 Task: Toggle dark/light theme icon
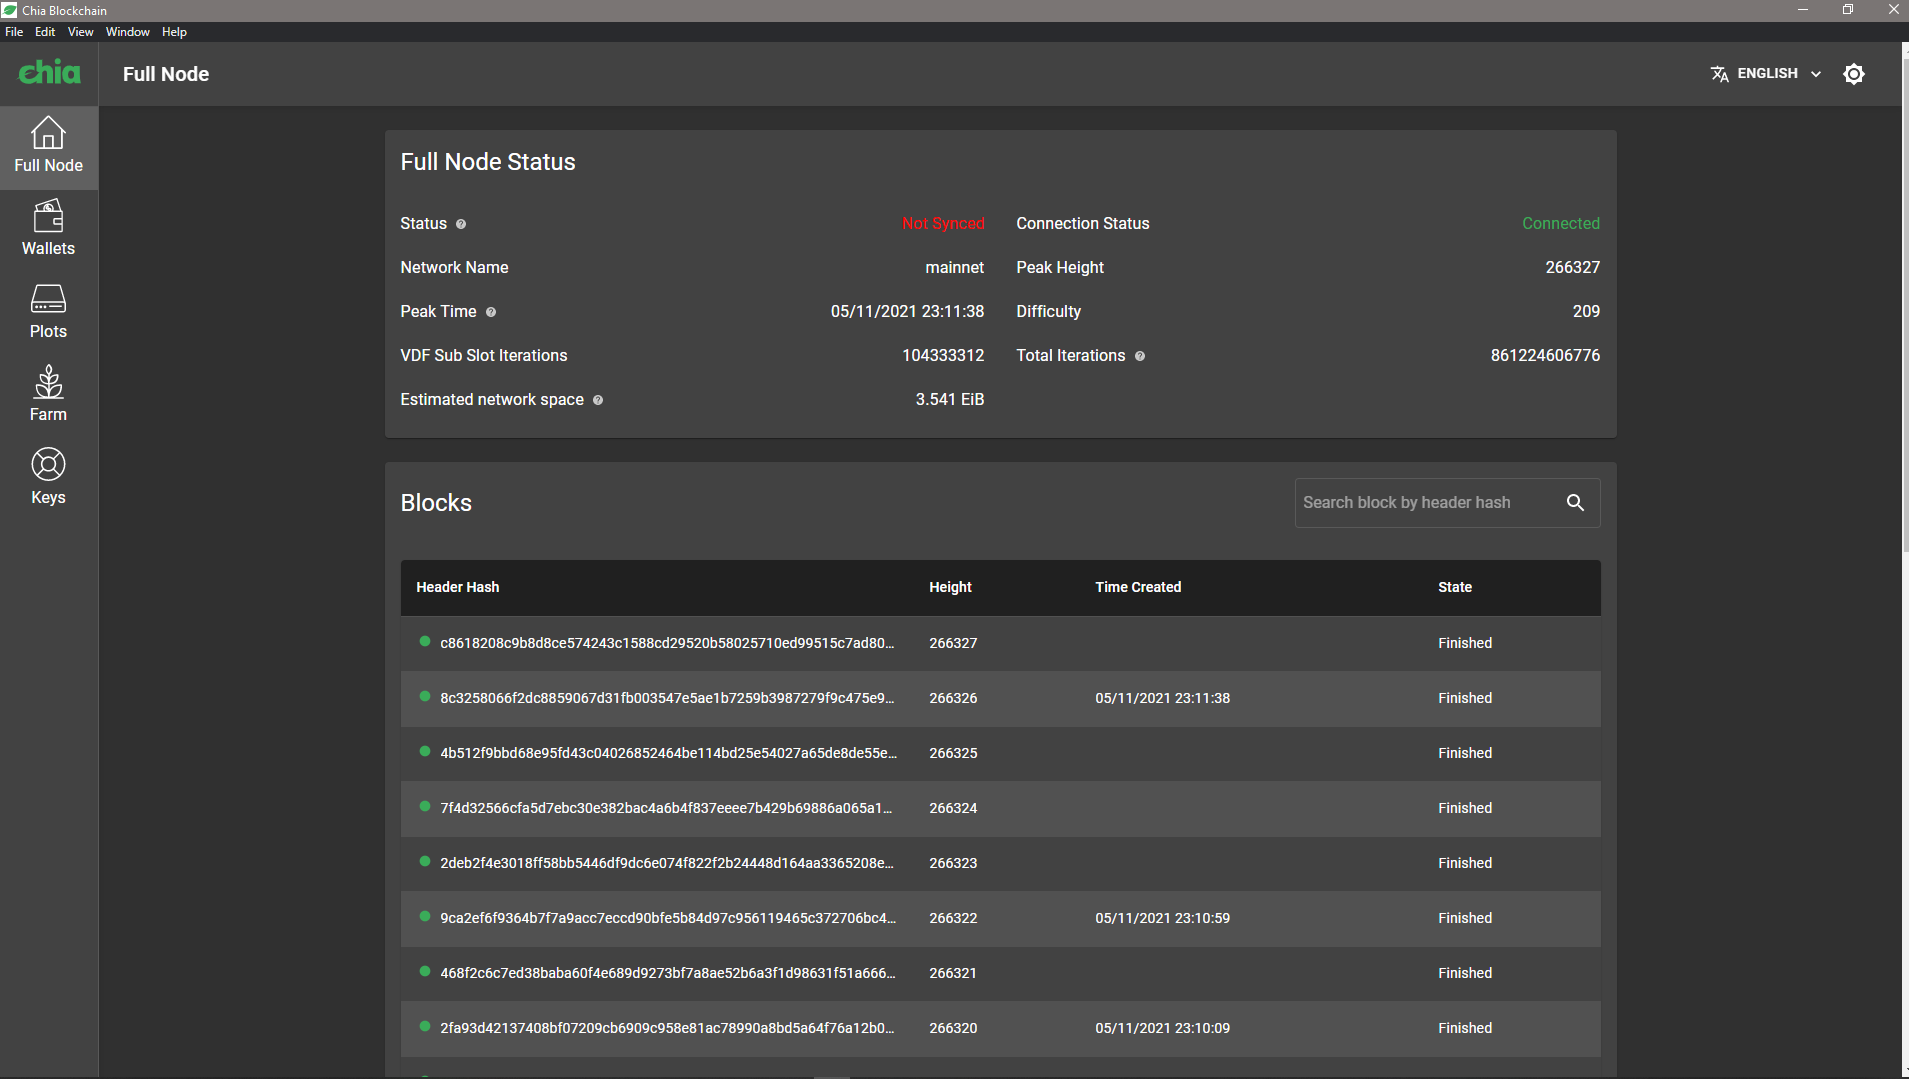coord(1854,74)
